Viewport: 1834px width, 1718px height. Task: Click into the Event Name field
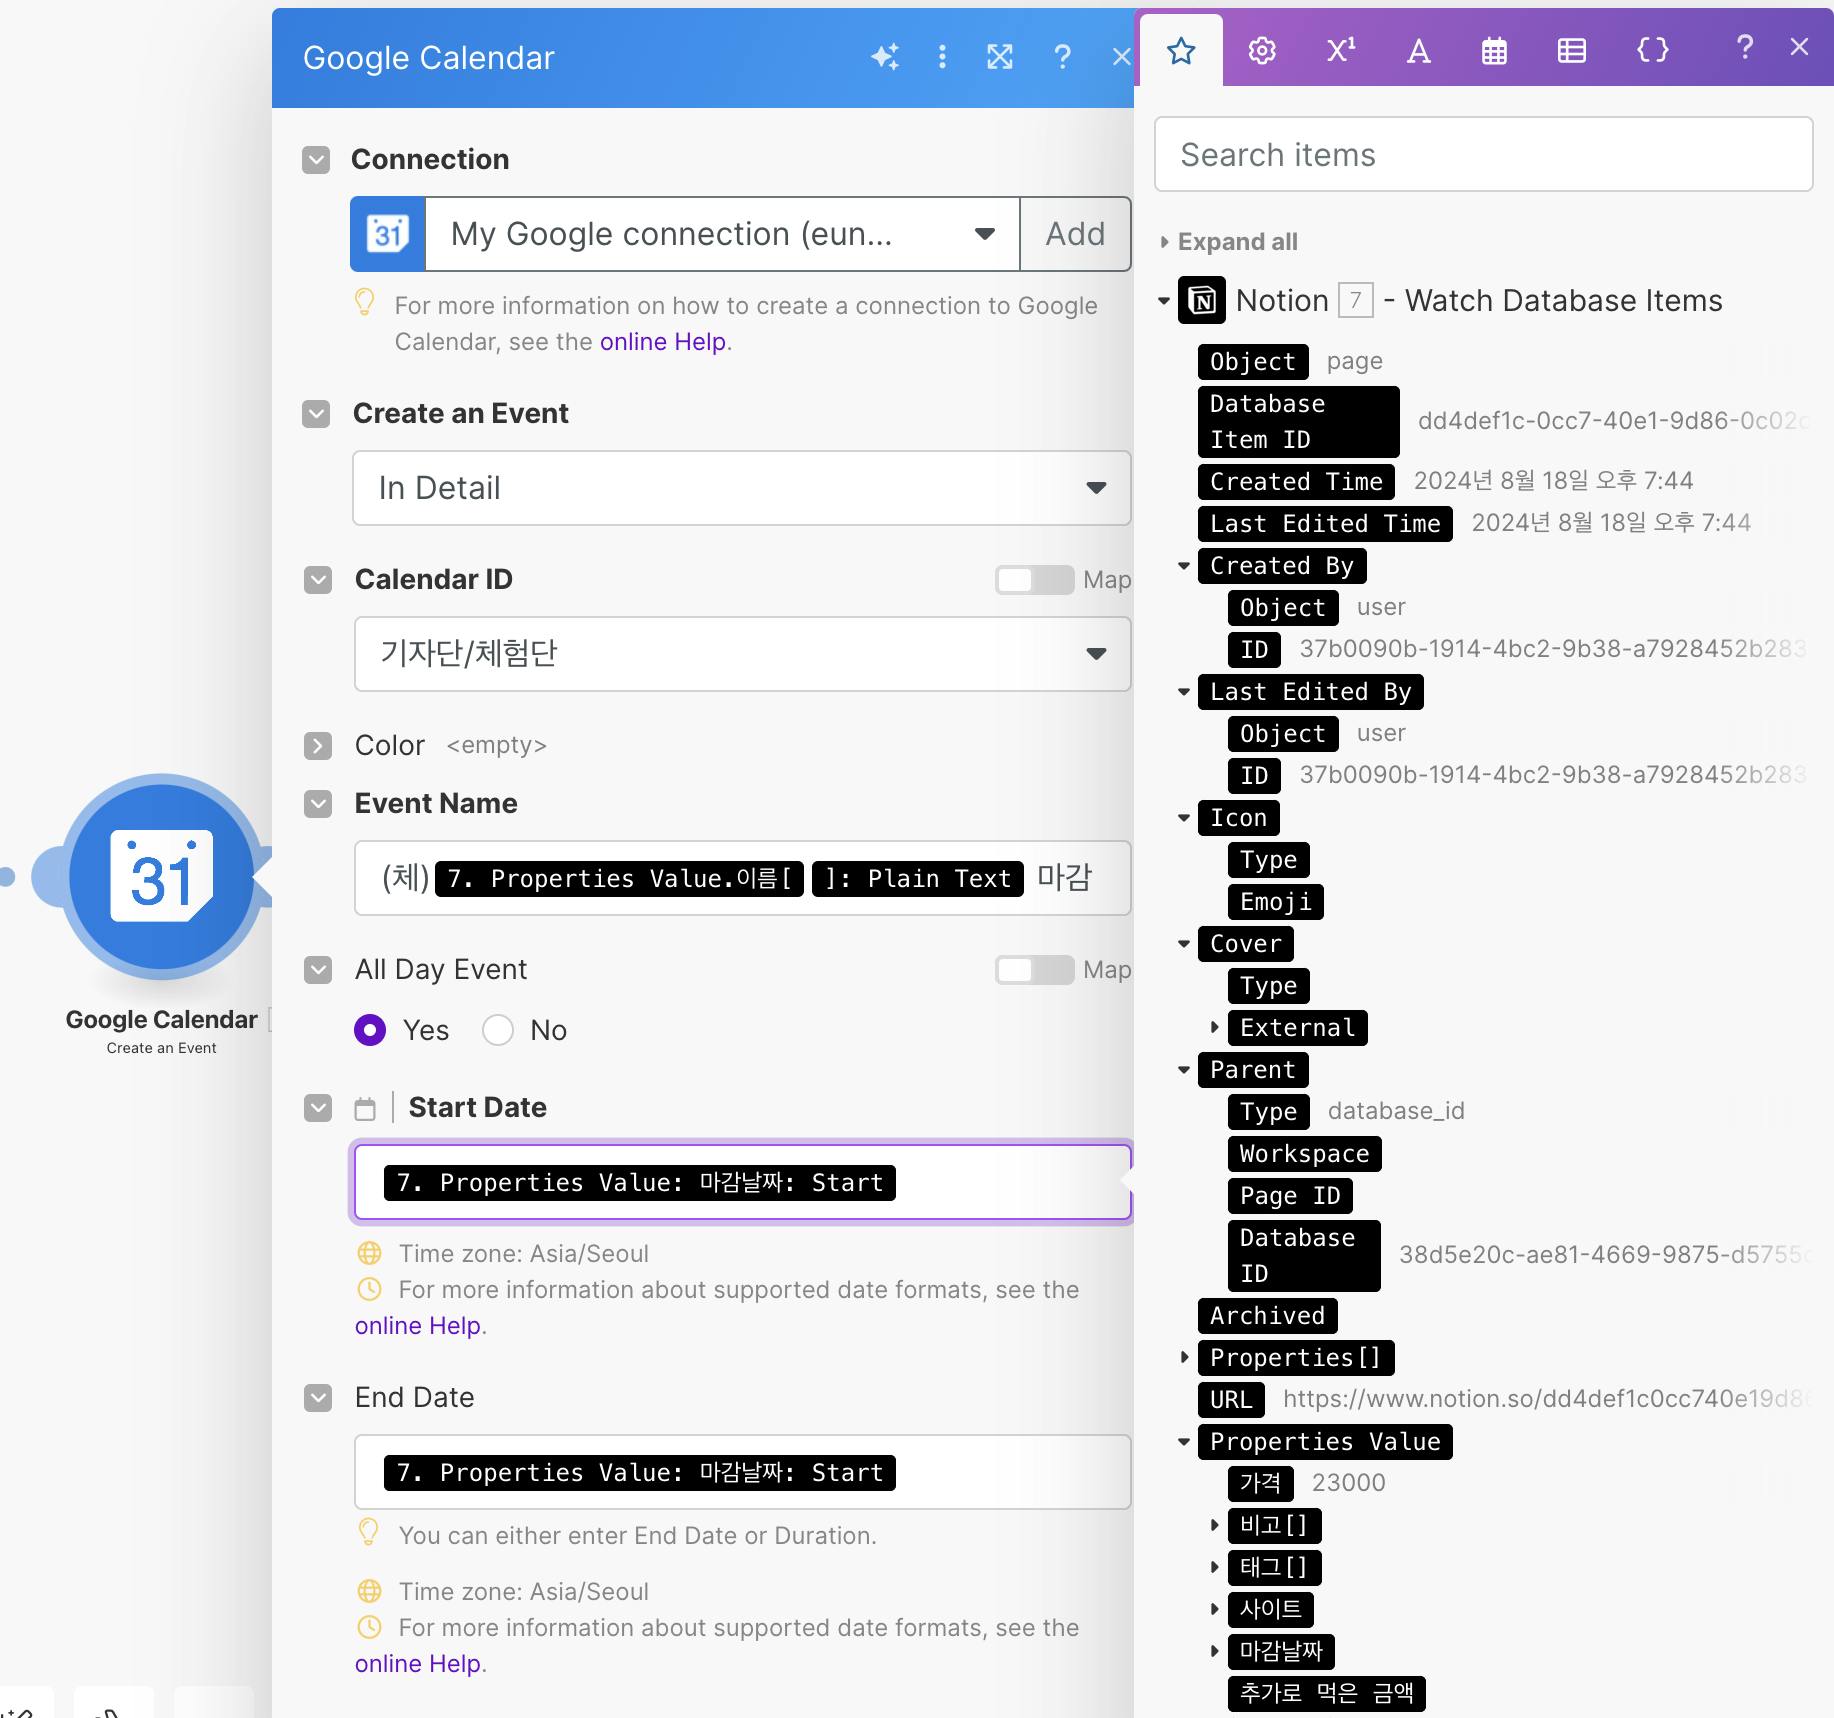click(742, 878)
